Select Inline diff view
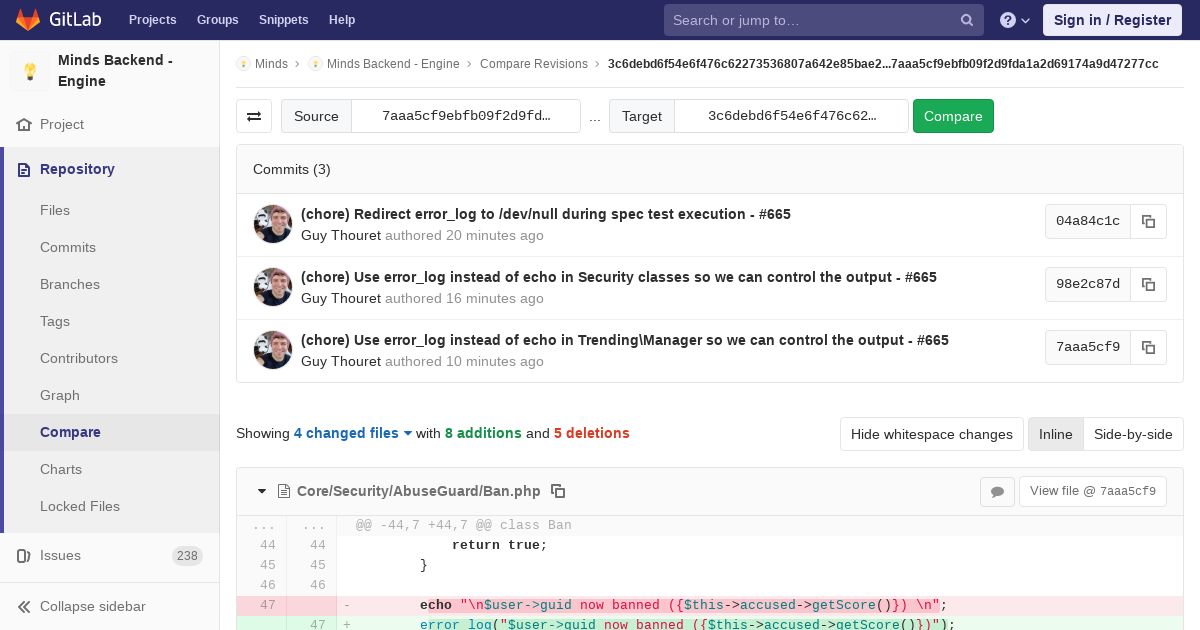Viewport: 1200px width, 630px height. (1055, 434)
